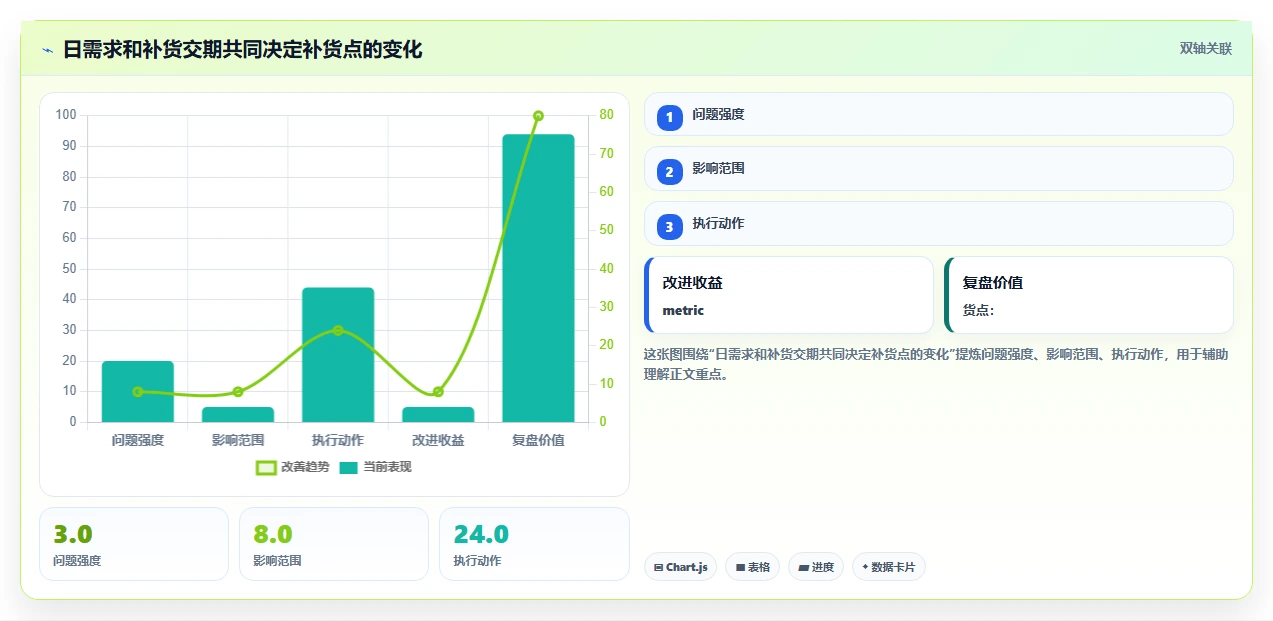This screenshot has height=621, width=1273.
Task: Toggle the 改善趋势 legend item
Action: pyautogui.click(x=292, y=467)
